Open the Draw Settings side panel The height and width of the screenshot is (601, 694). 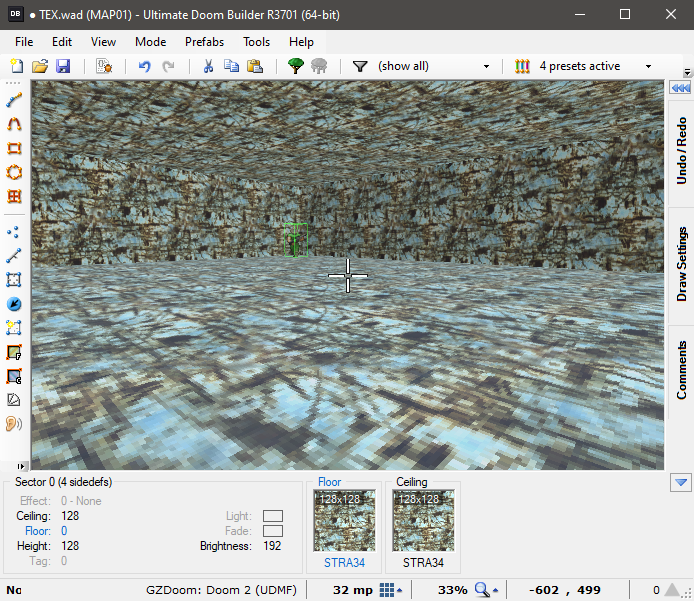point(681,265)
